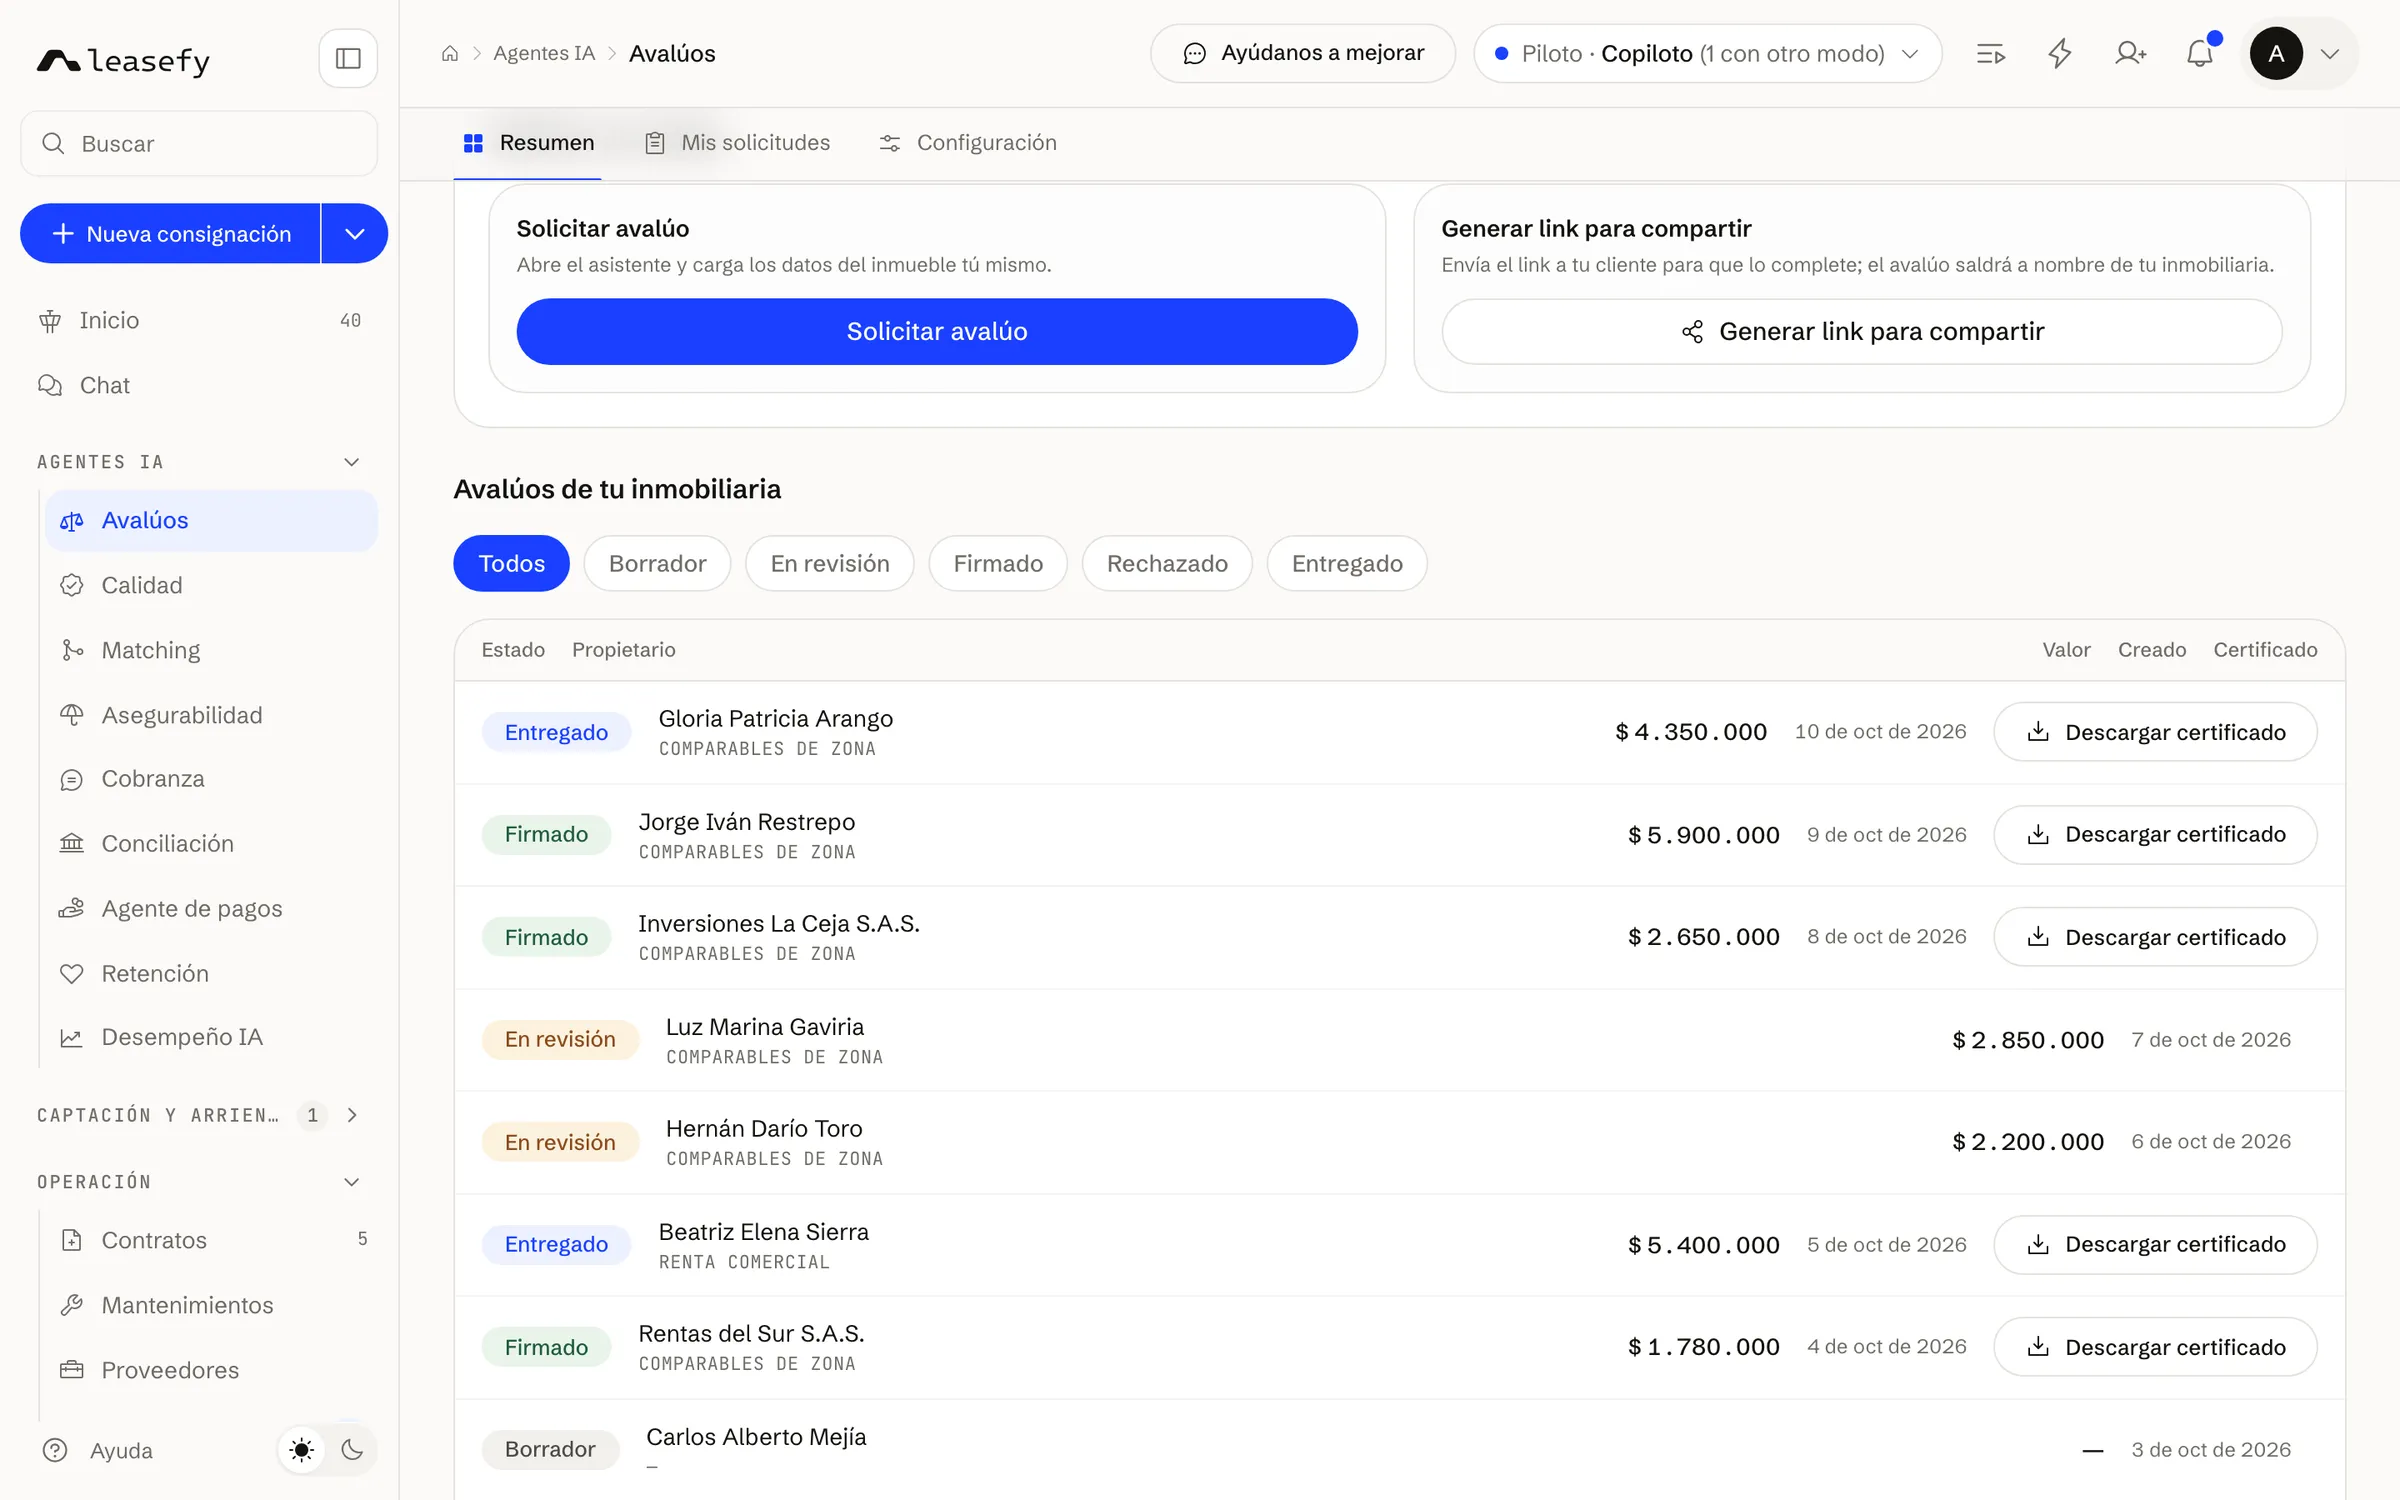The height and width of the screenshot is (1500, 2400).
Task: Open notifications bell
Action: (x=2199, y=54)
